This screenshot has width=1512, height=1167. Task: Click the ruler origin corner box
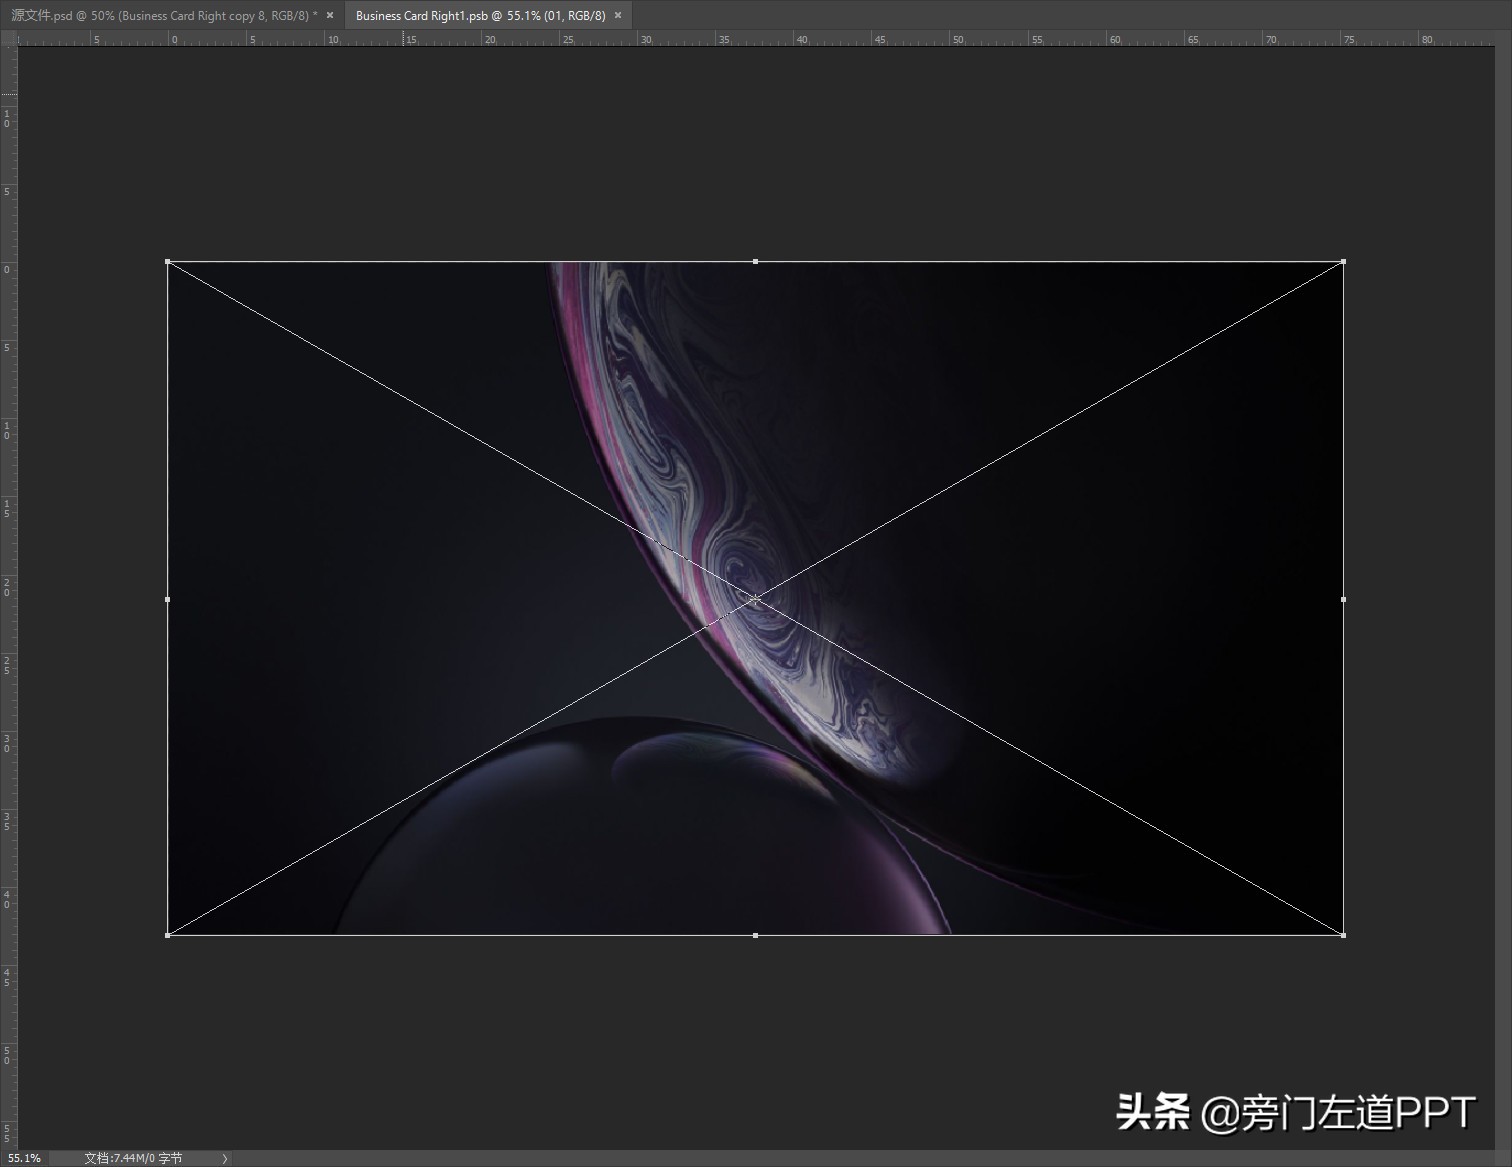(x=9, y=38)
